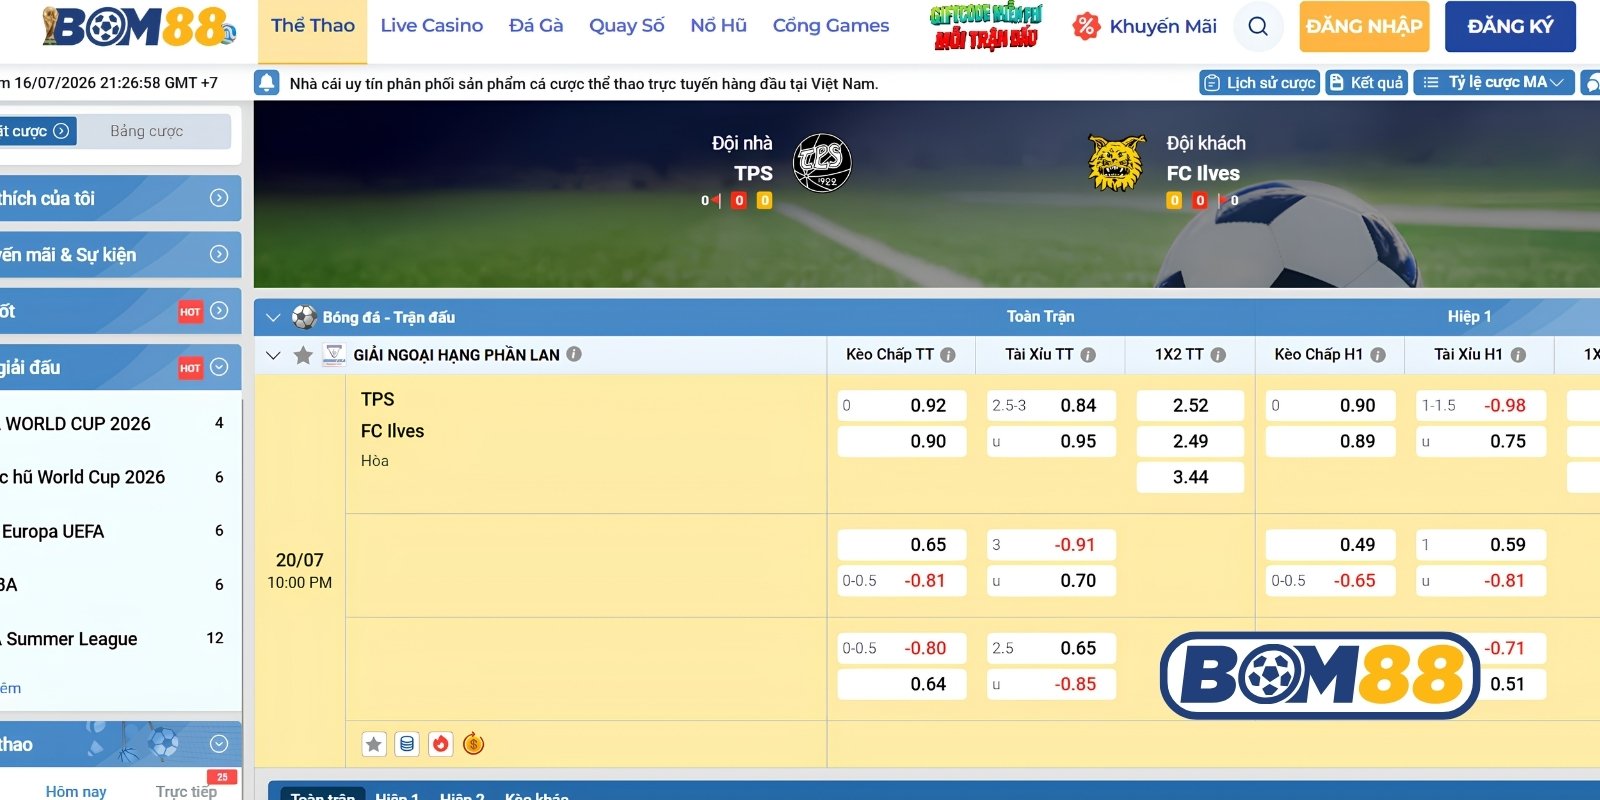Select the Hôm nay tab
The width and height of the screenshot is (1600, 800).
[x=76, y=791]
